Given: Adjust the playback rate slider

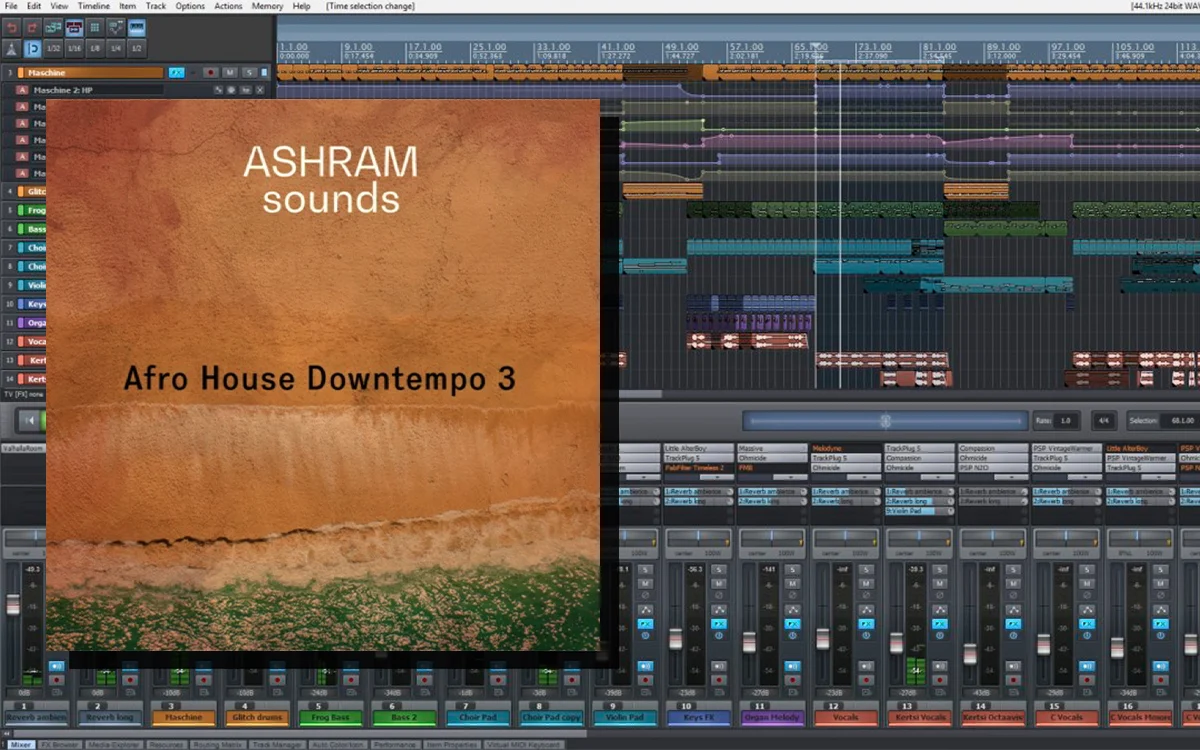Looking at the screenshot, I should point(885,421).
